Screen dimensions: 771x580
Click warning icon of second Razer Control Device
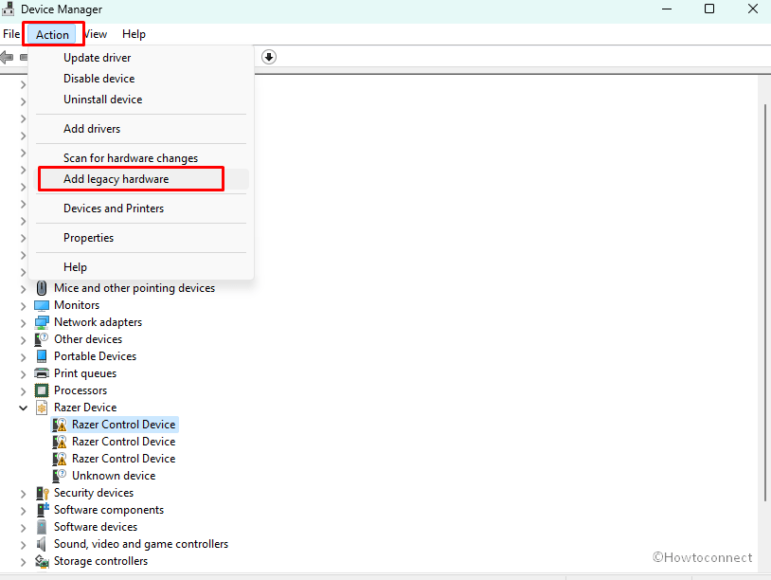[x=59, y=441]
